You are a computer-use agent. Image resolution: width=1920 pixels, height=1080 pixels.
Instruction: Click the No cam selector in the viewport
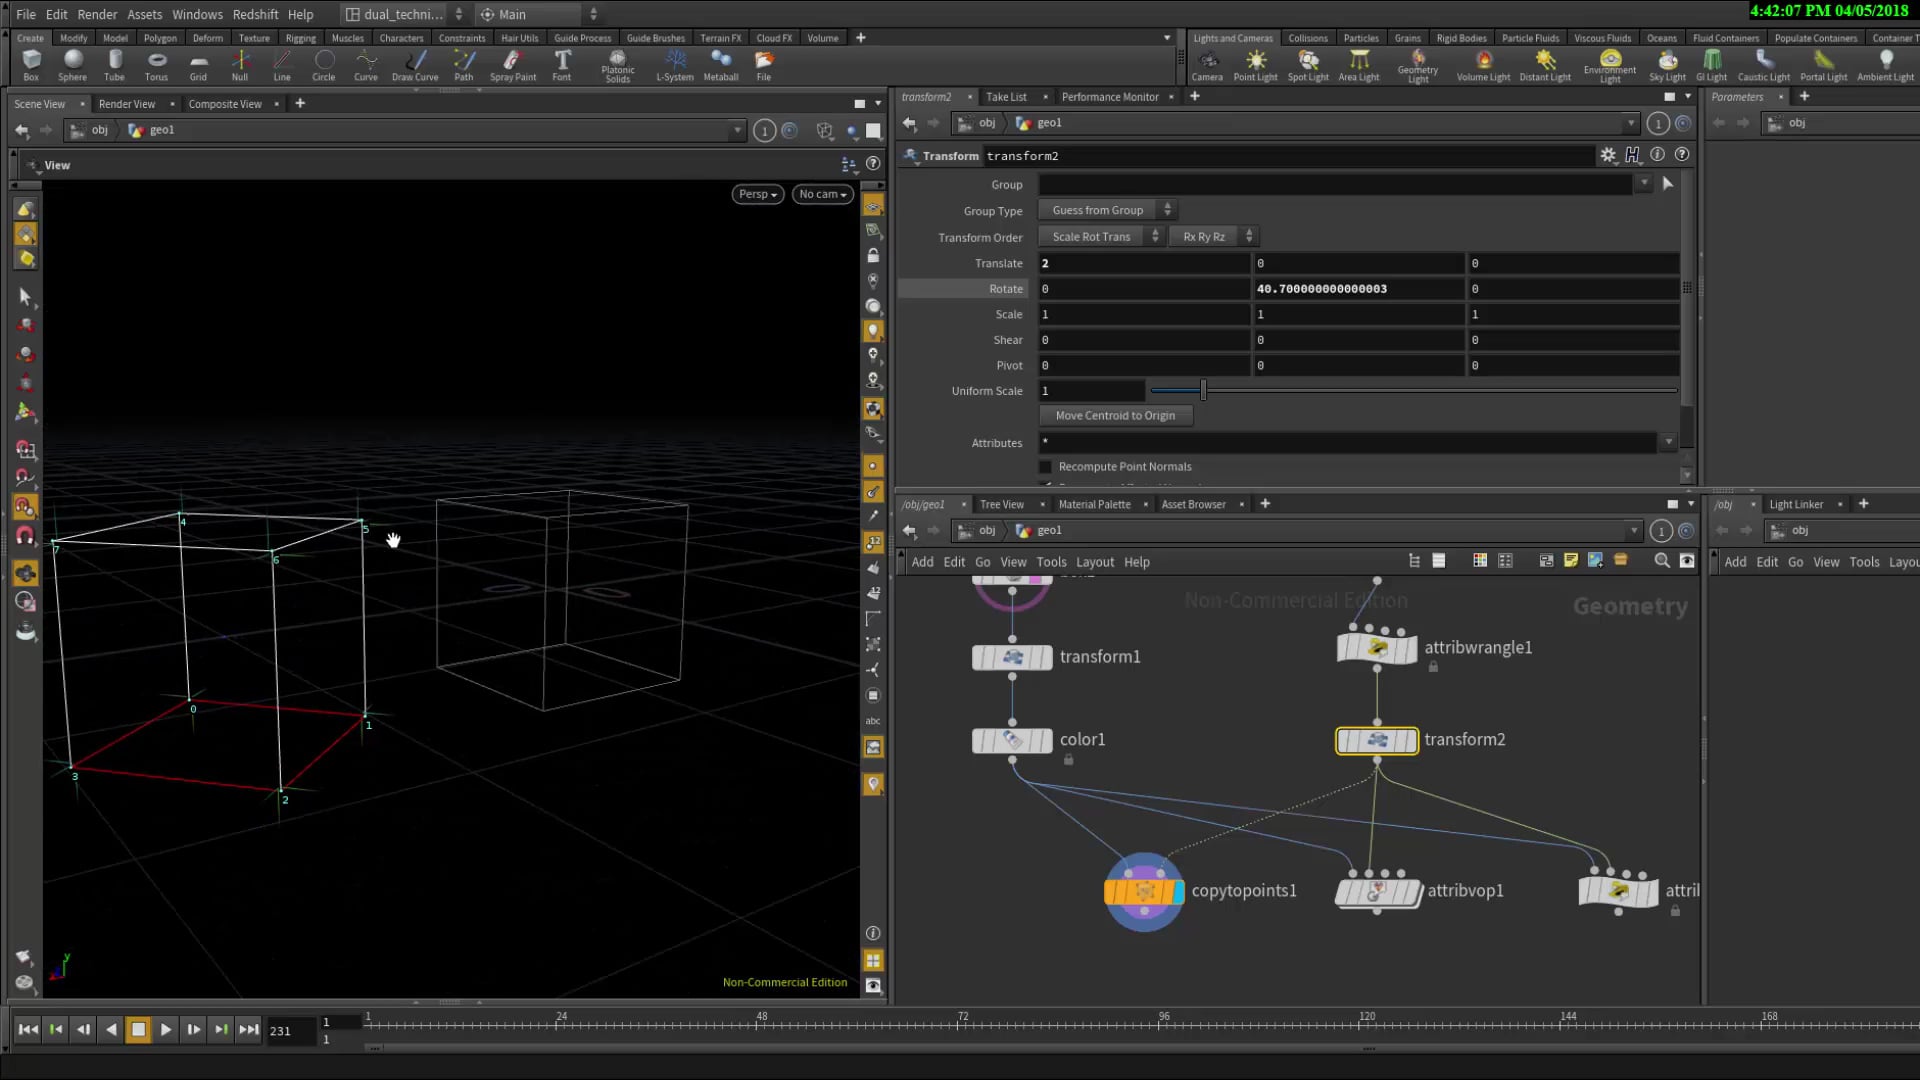[x=821, y=194]
